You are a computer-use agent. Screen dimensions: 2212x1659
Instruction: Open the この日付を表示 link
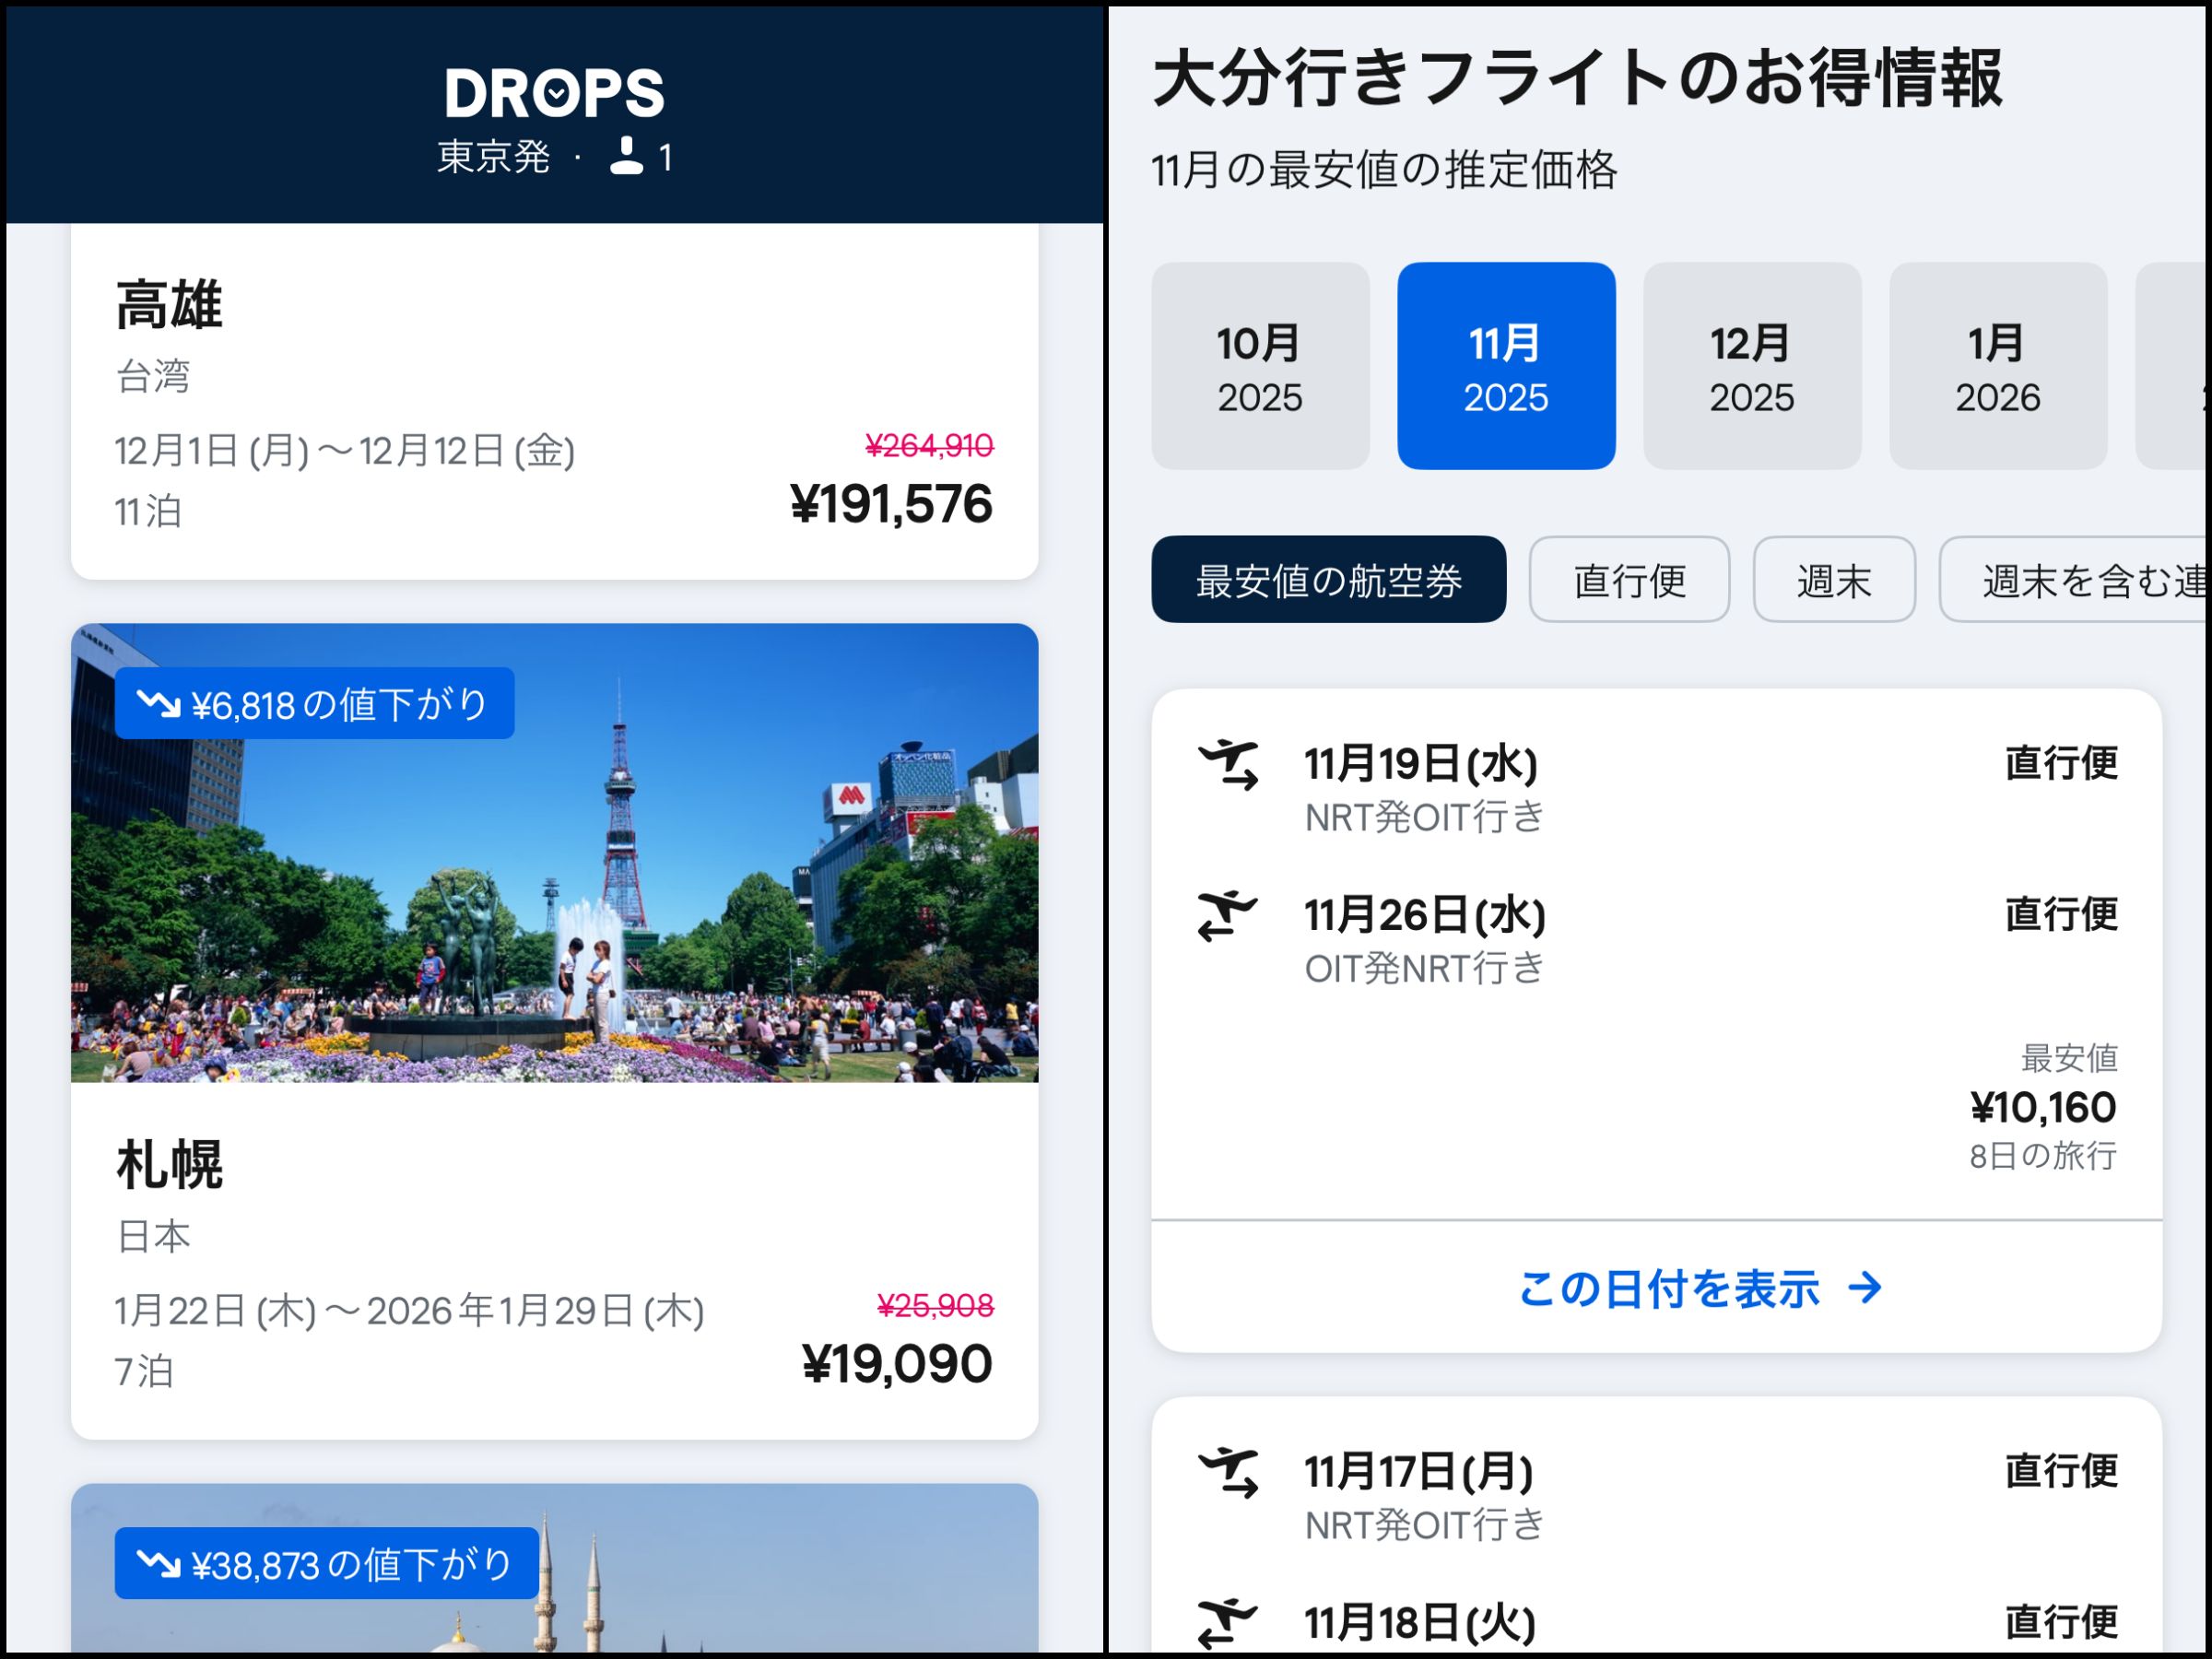(1668, 1288)
